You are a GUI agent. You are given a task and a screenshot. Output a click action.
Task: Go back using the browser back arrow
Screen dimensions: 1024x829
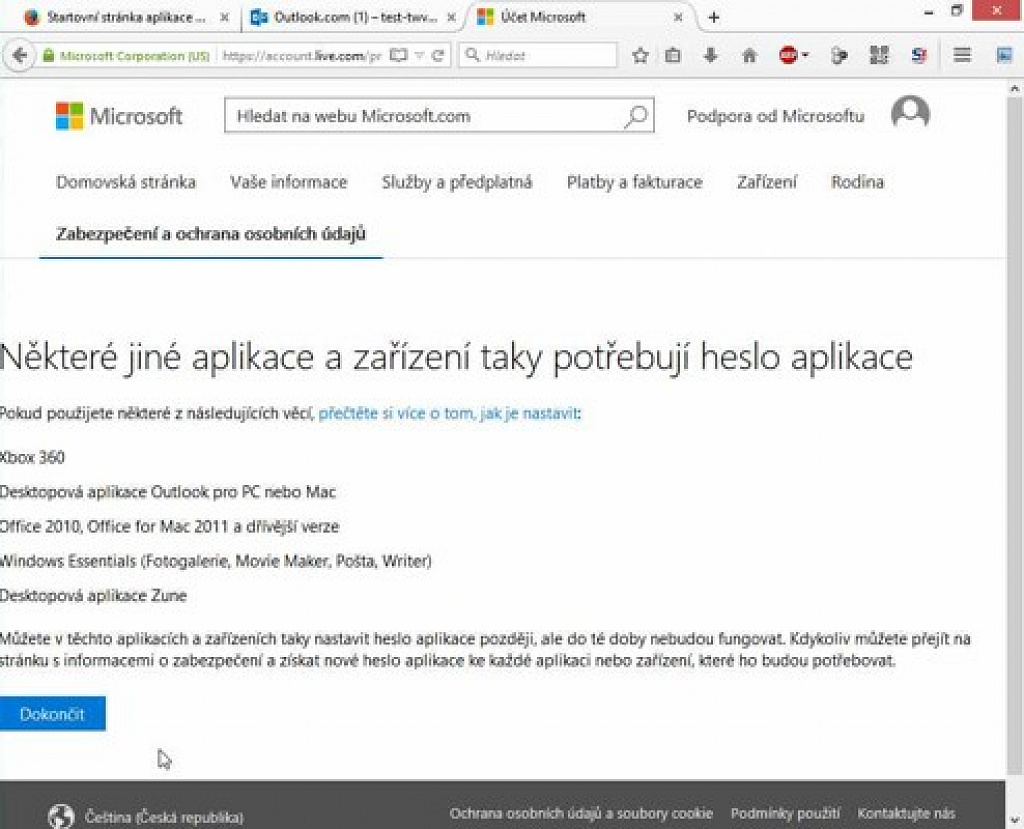[x=20, y=56]
